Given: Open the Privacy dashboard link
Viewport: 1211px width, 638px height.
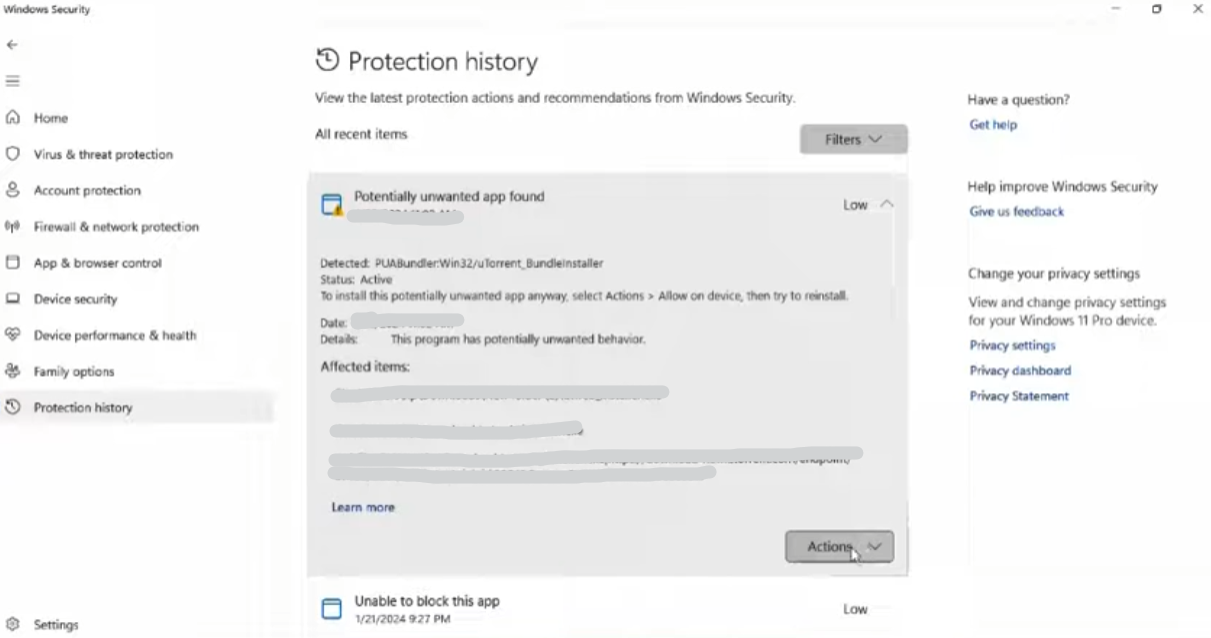Looking at the screenshot, I should 1020,371.
